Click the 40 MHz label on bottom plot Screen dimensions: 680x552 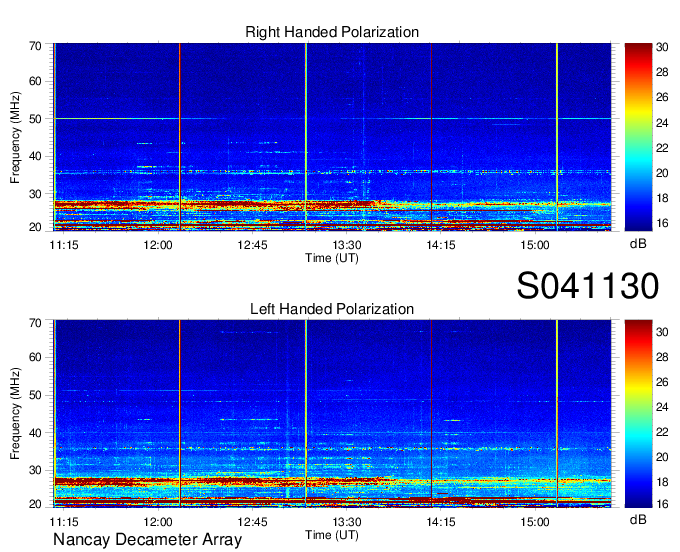click(35, 432)
